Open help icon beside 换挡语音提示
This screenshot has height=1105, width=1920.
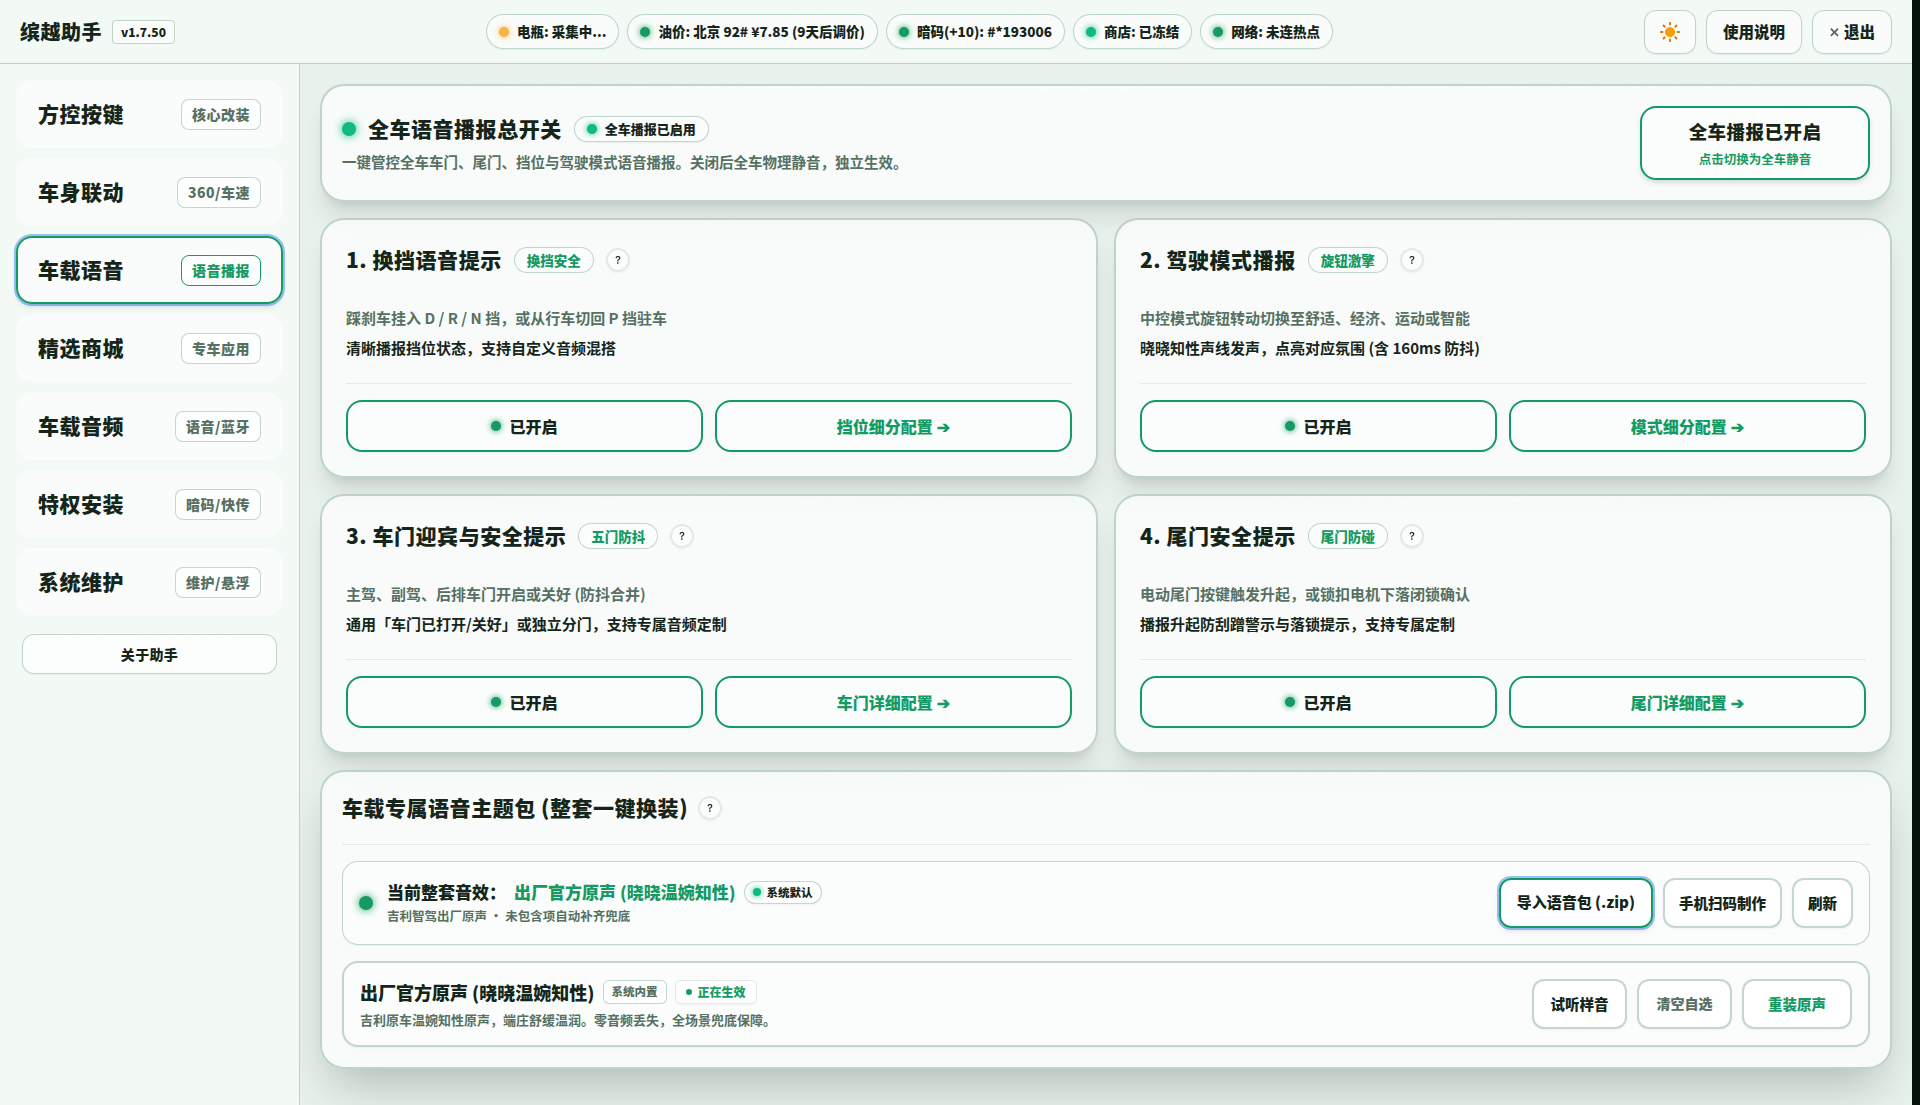point(618,260)
